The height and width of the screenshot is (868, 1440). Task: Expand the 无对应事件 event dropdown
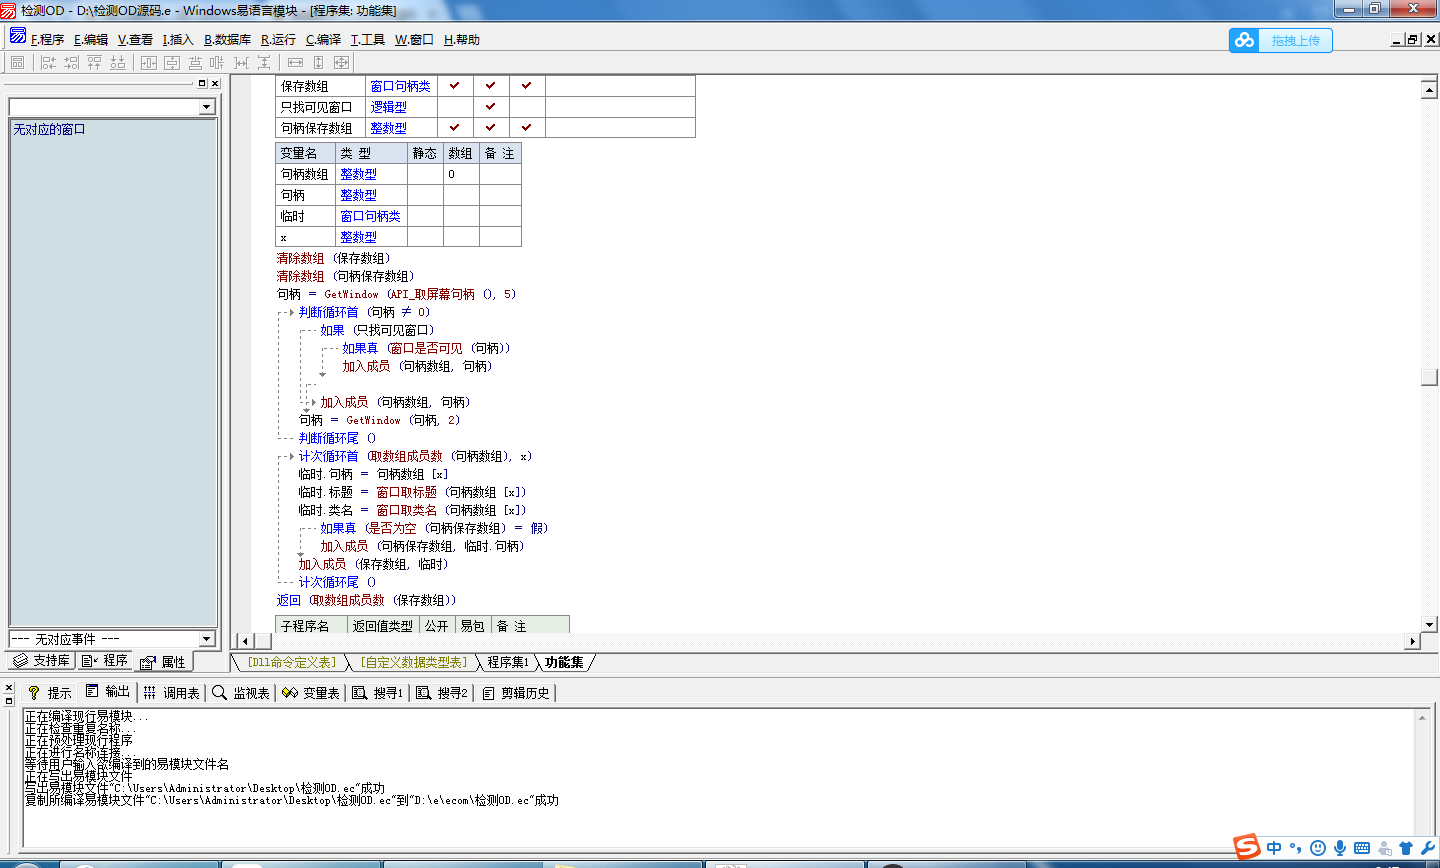pos(207,639)
